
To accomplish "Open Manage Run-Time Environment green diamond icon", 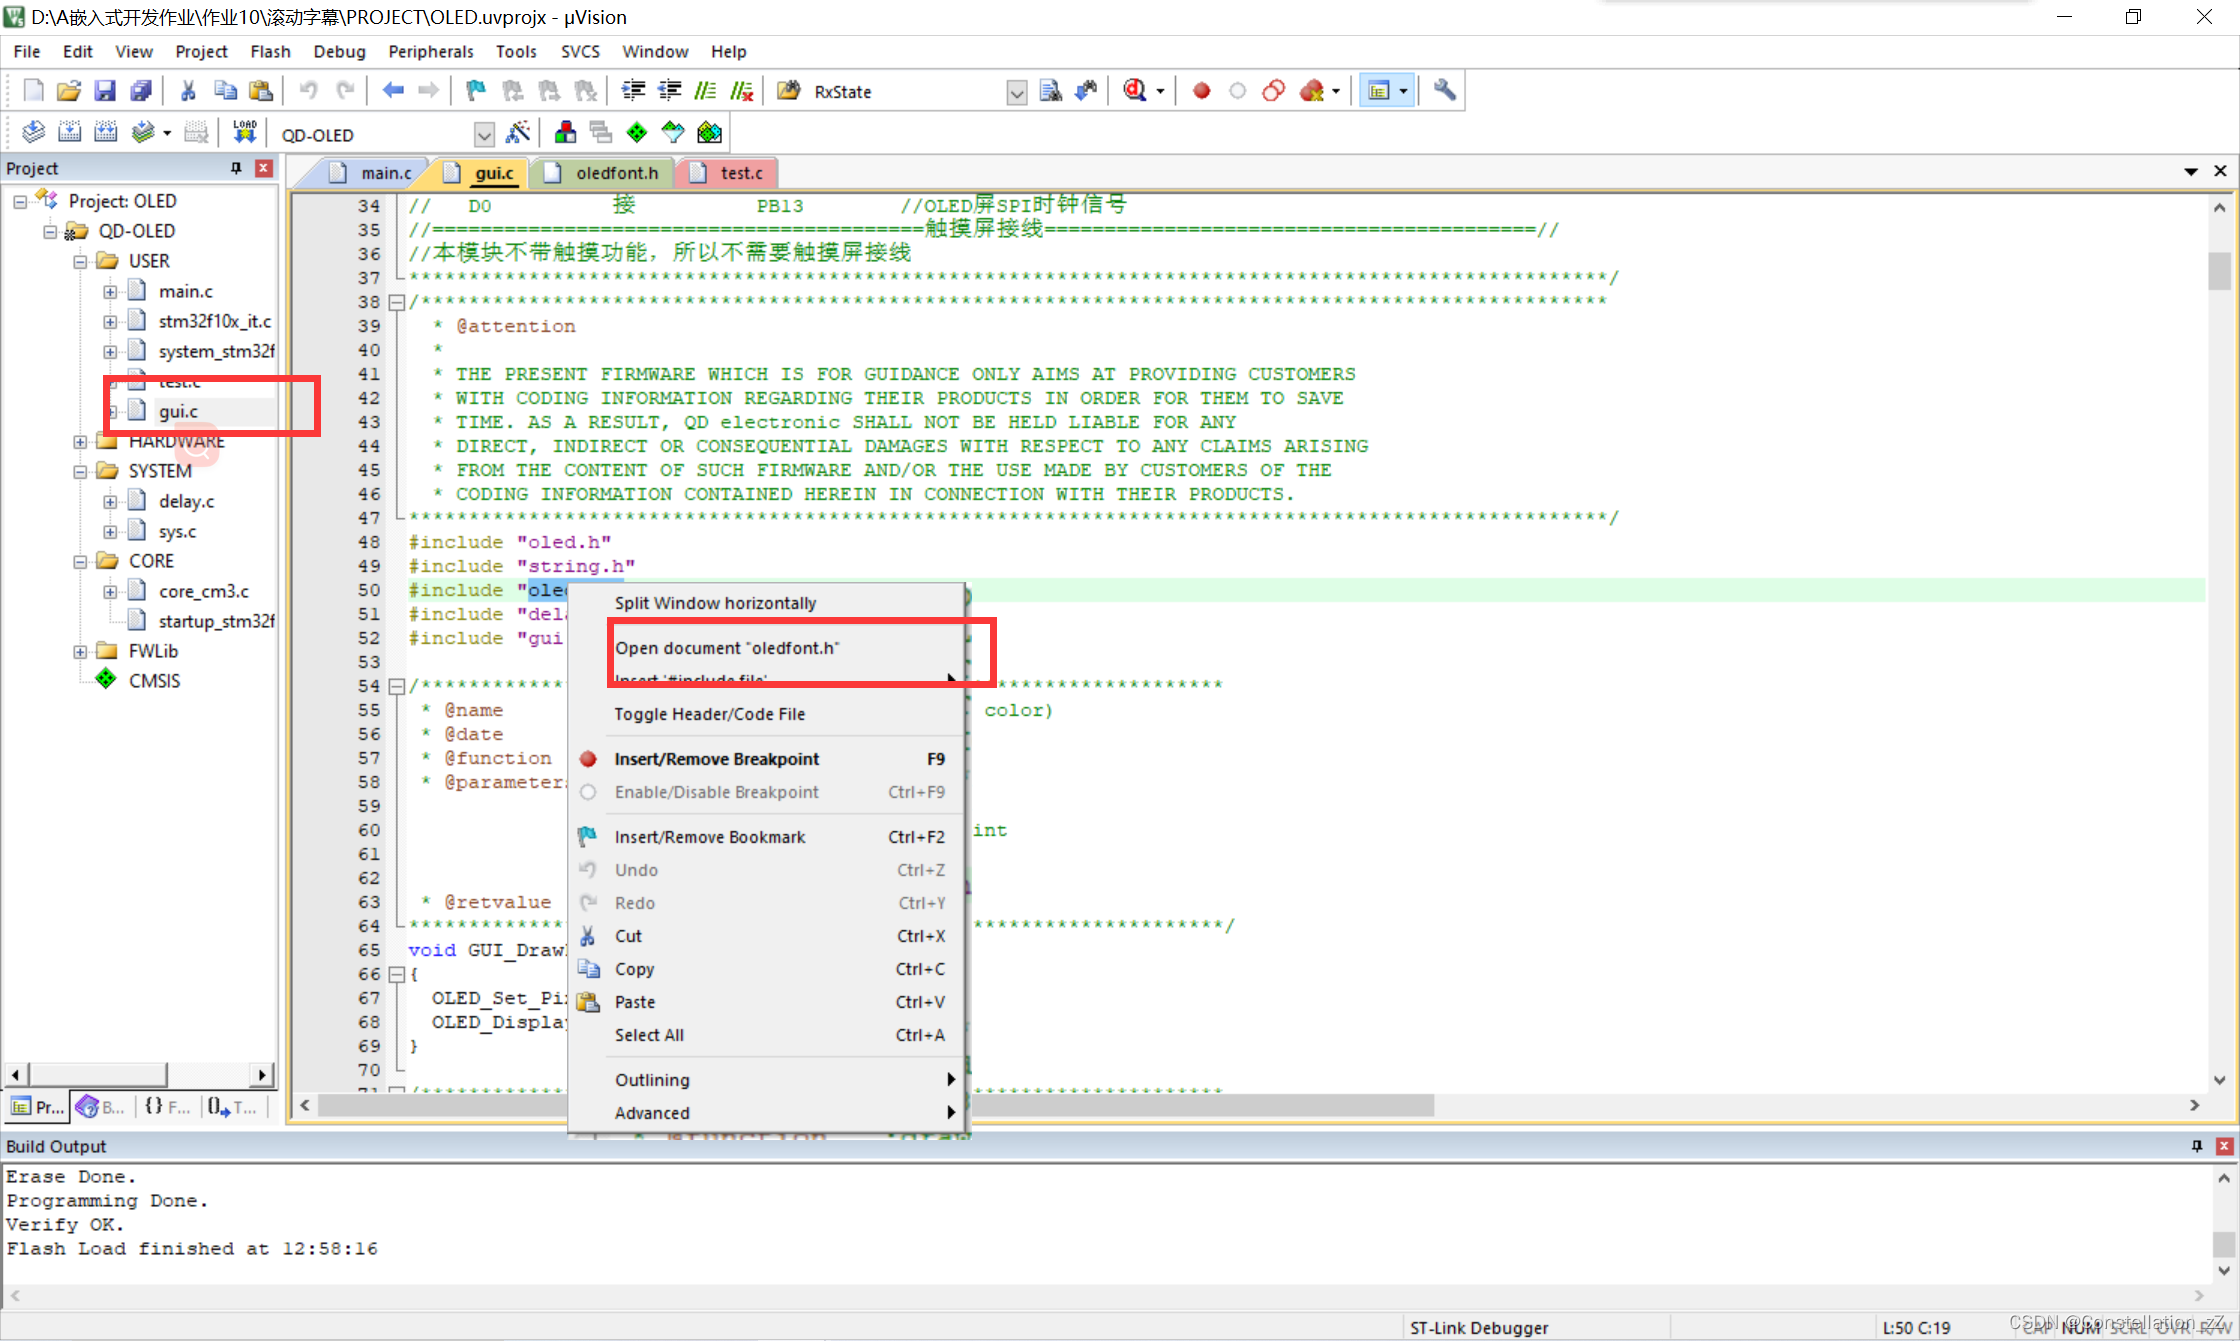I will (637, 132).
